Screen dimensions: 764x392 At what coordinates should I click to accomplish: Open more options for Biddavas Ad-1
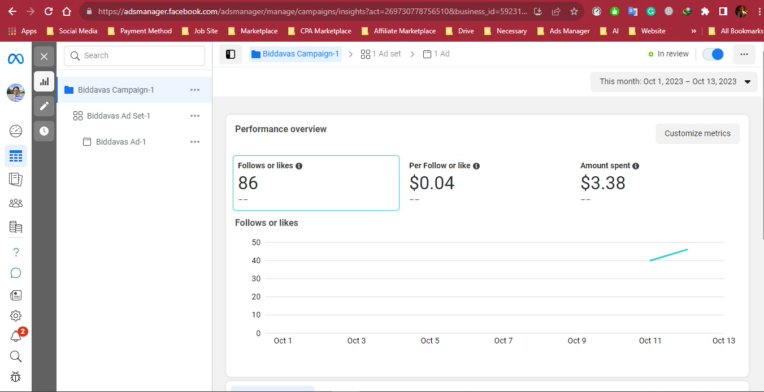(x=195, y=142)
